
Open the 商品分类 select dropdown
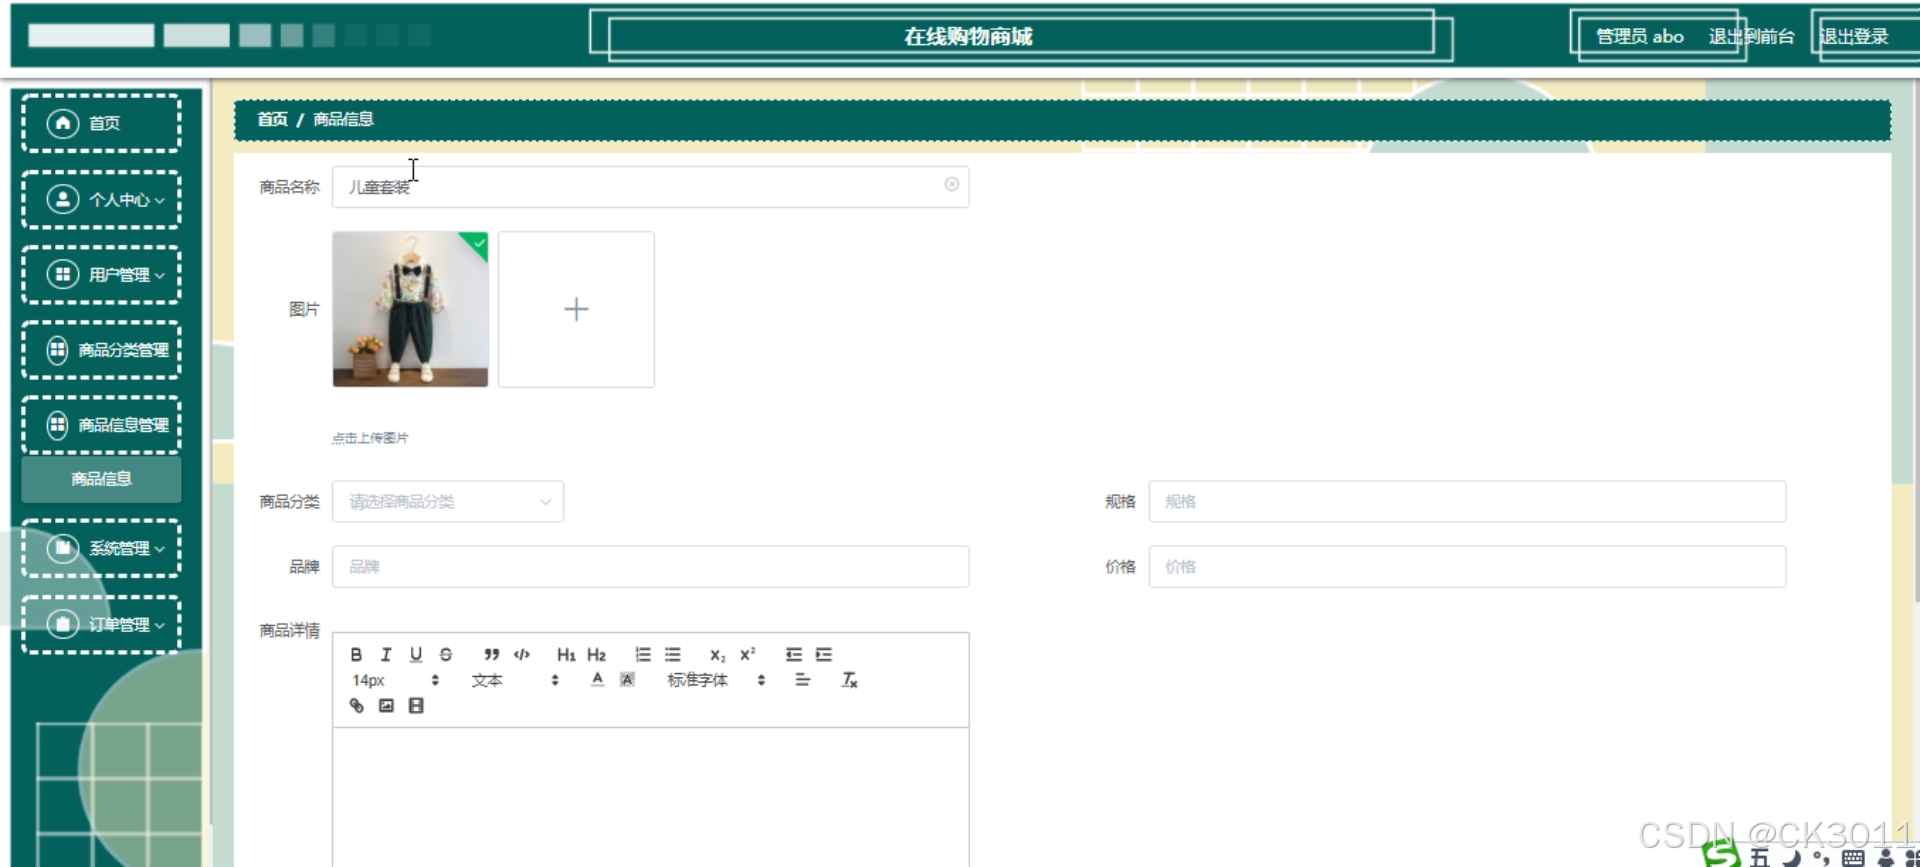[448, 501]
